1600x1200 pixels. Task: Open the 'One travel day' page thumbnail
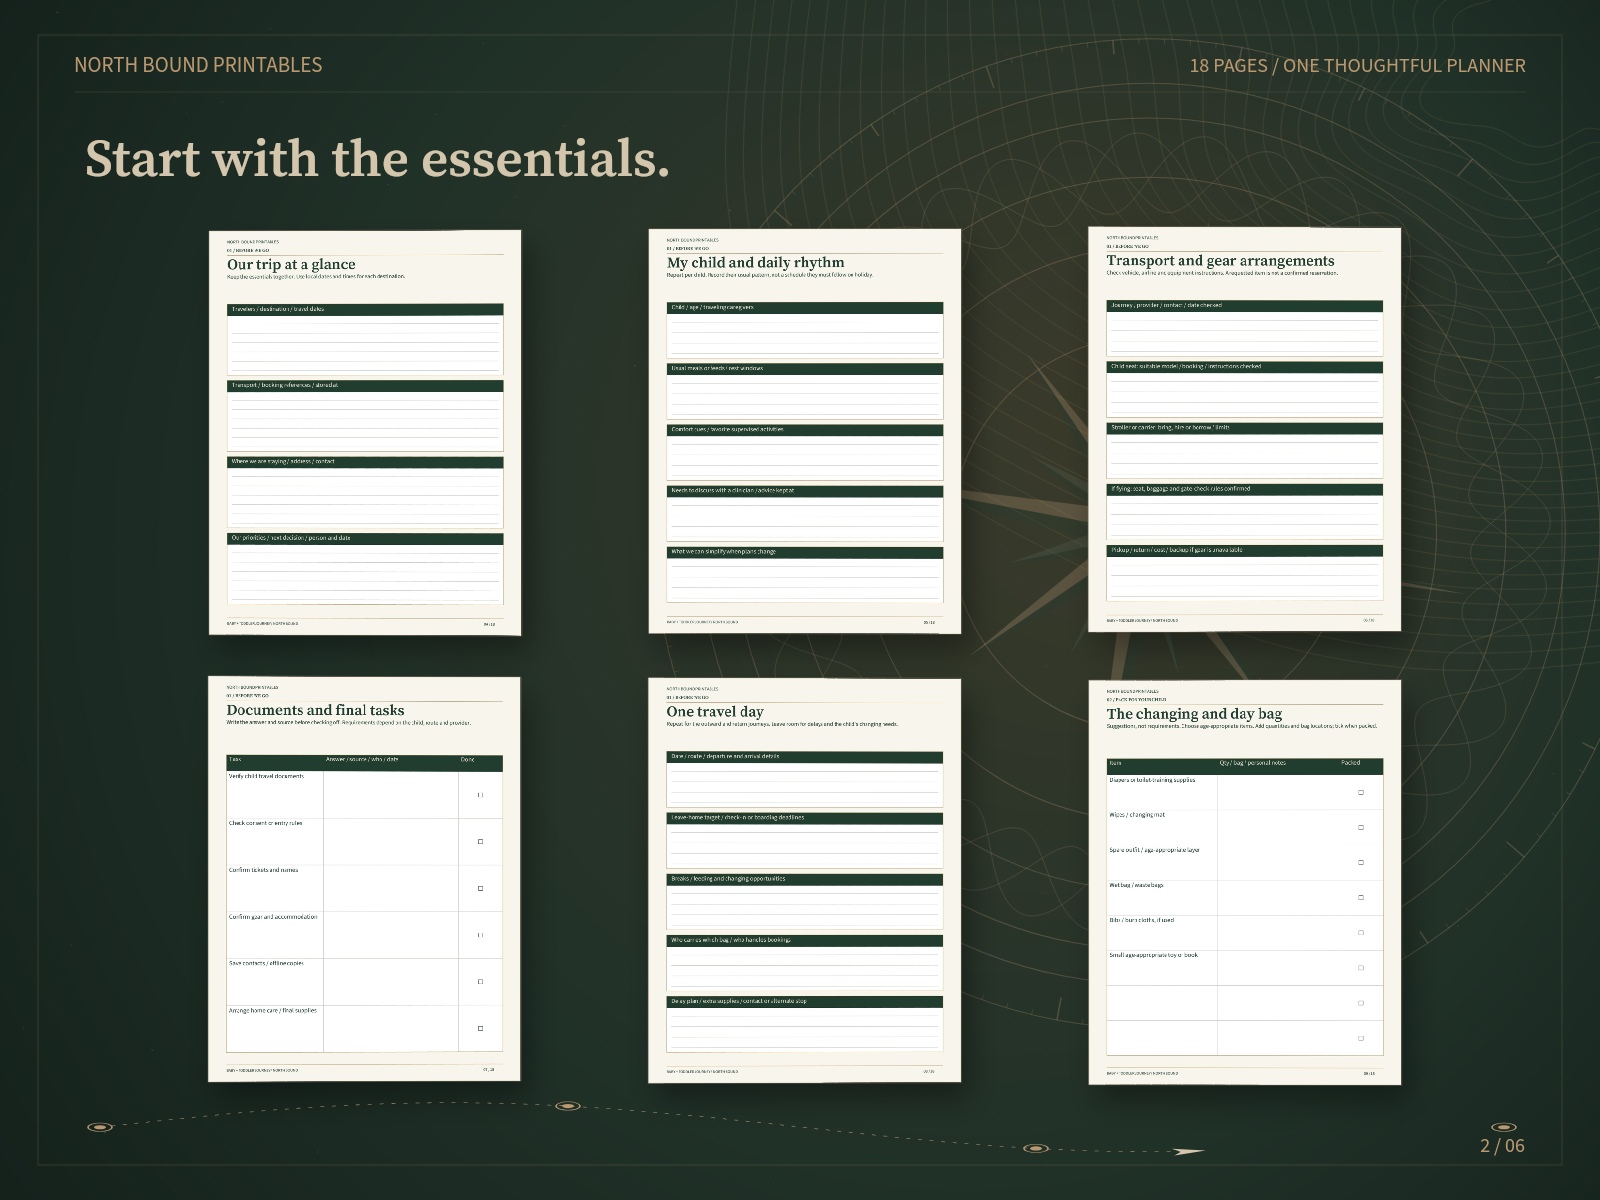coord(805,880)
